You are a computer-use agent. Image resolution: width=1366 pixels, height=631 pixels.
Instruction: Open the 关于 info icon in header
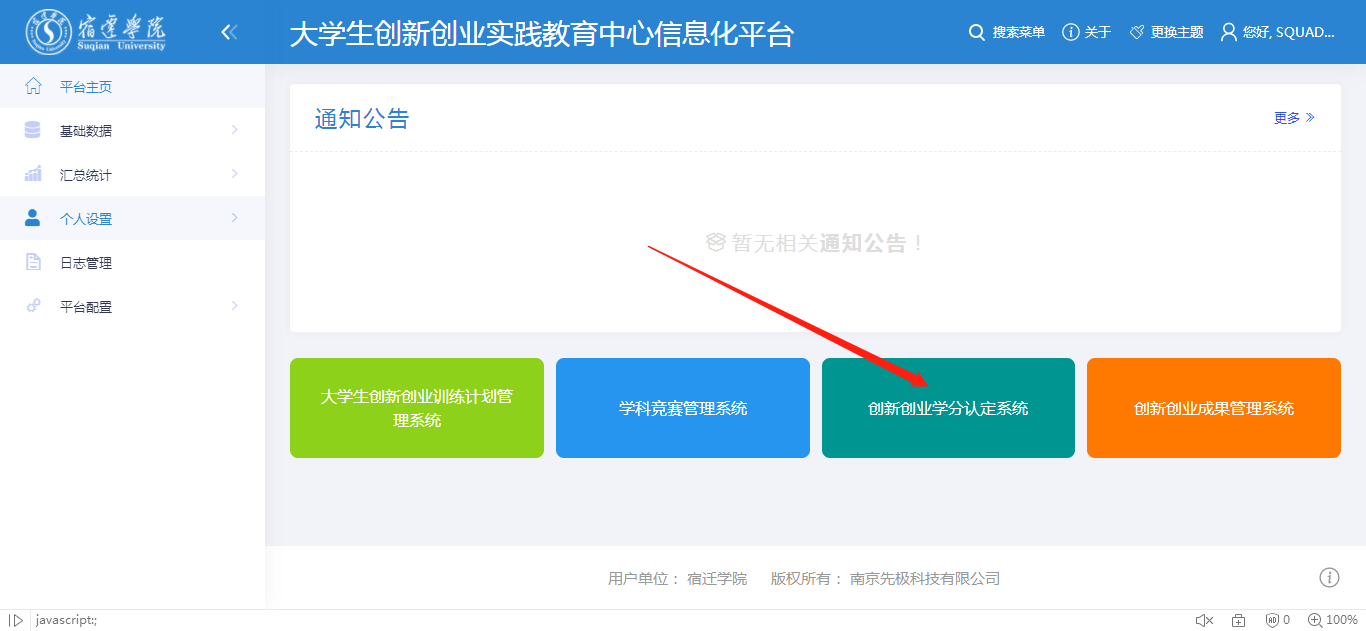click(x=1070, y=32)
